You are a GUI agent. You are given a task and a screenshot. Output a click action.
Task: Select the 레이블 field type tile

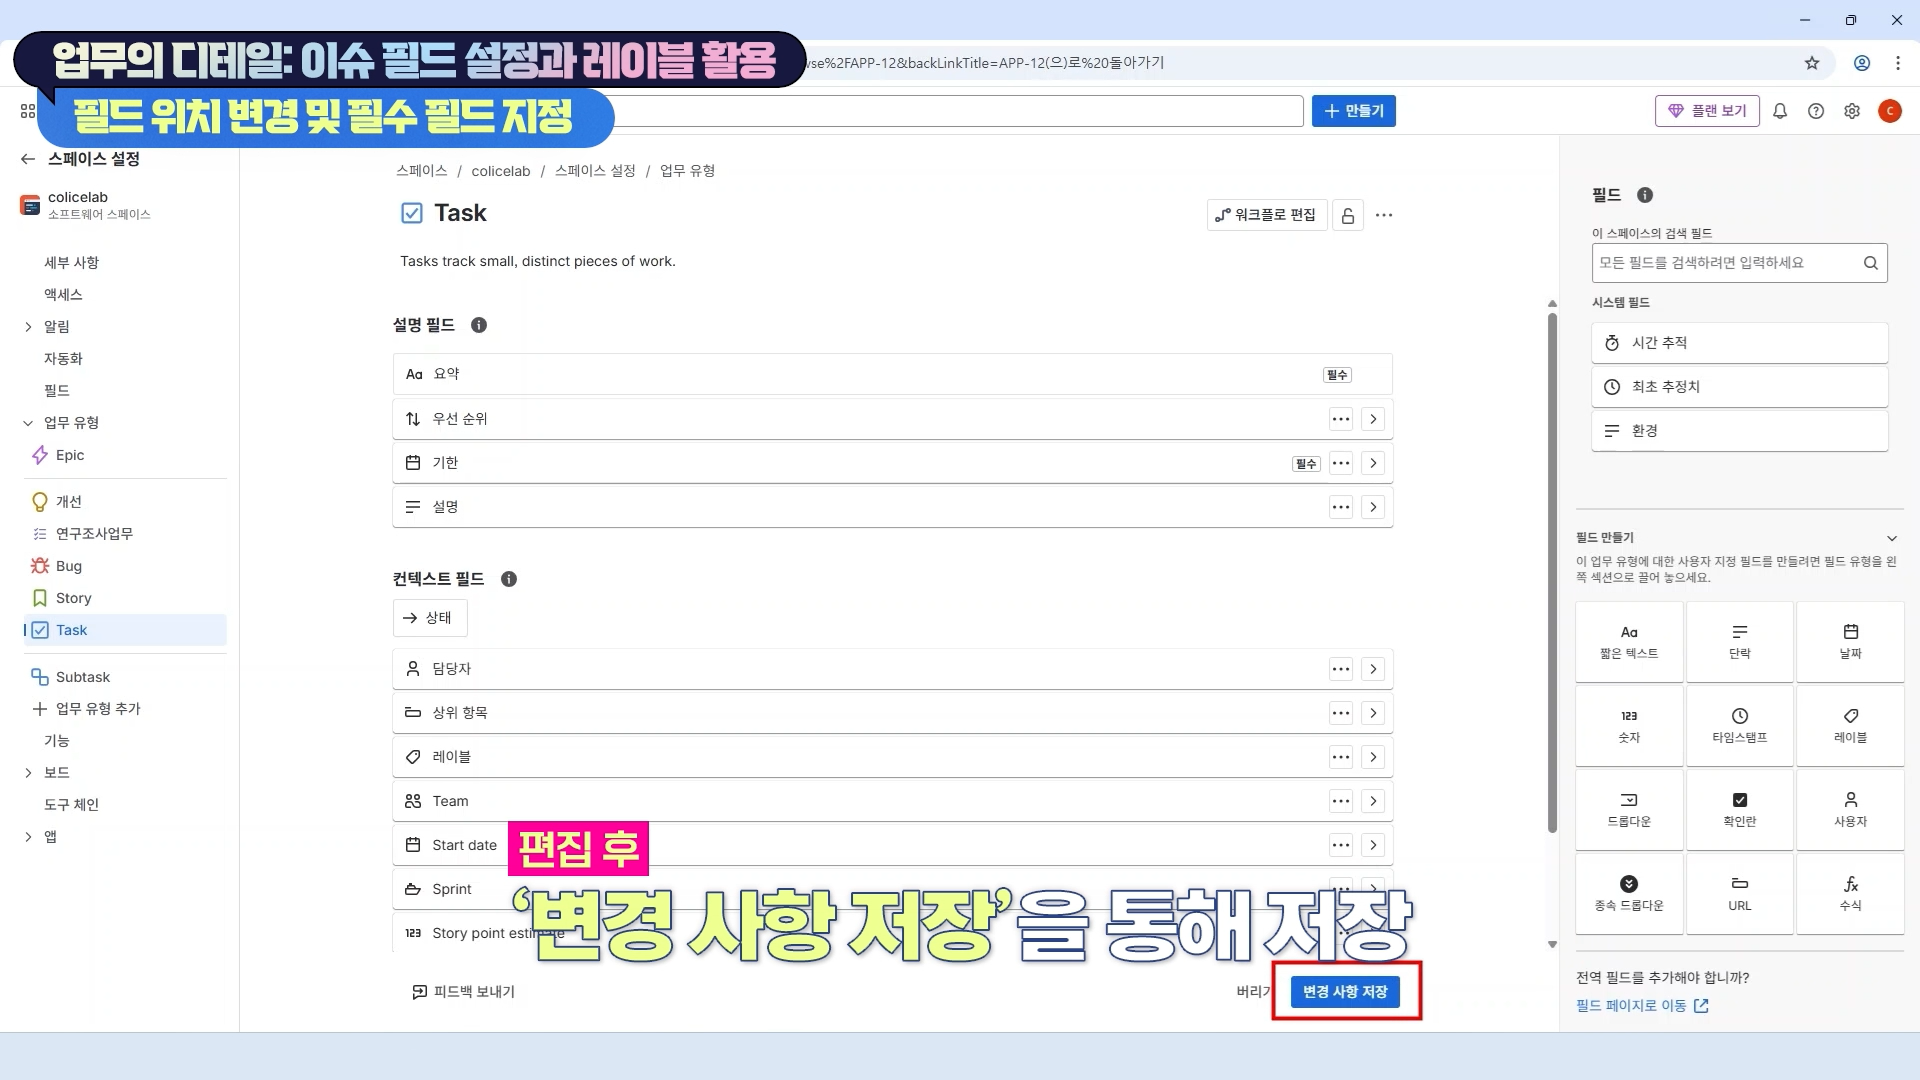1849,725
